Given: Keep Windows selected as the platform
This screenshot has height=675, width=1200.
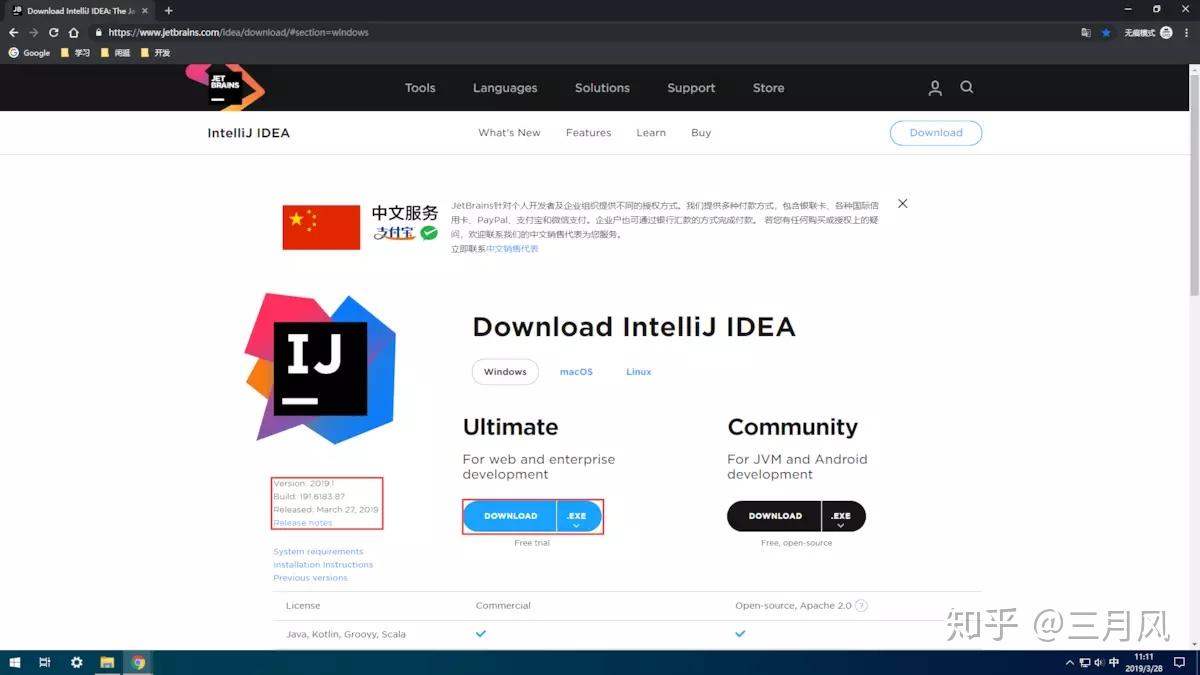Looking at the screenshot, I should (x=504, y=371).
